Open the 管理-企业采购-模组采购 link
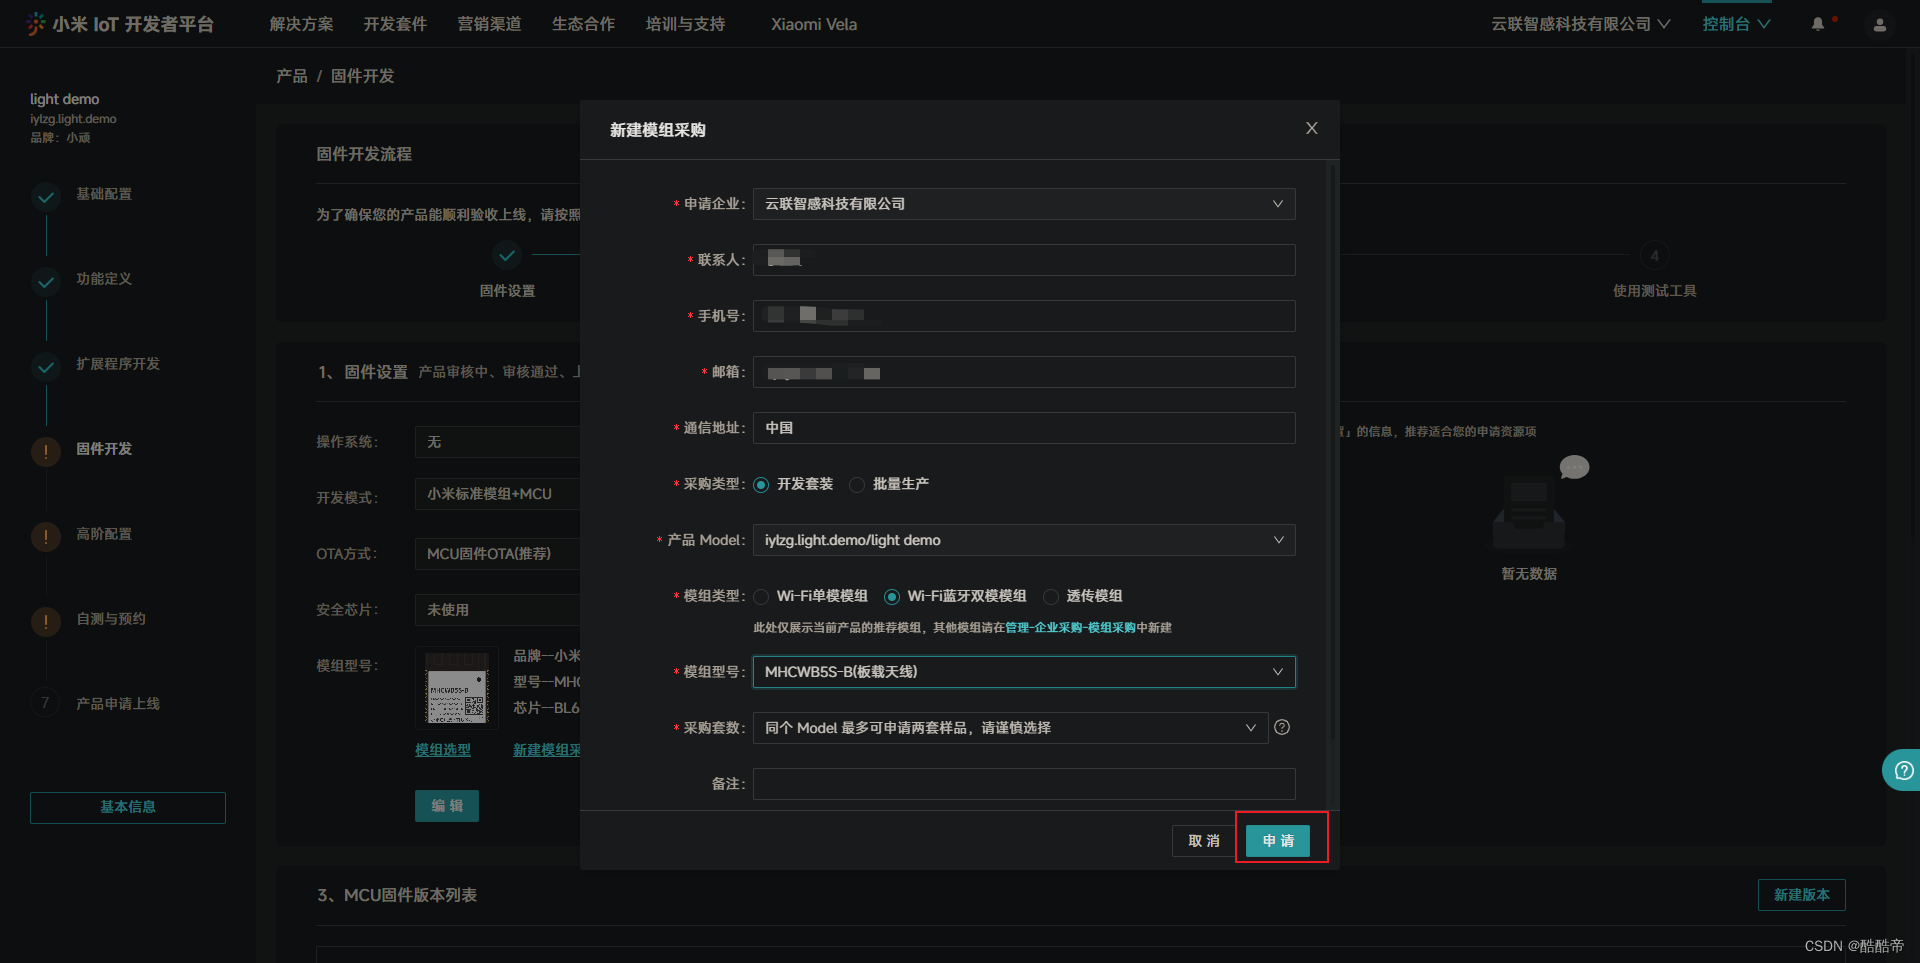The image size is (1920, 963). 1070,628
